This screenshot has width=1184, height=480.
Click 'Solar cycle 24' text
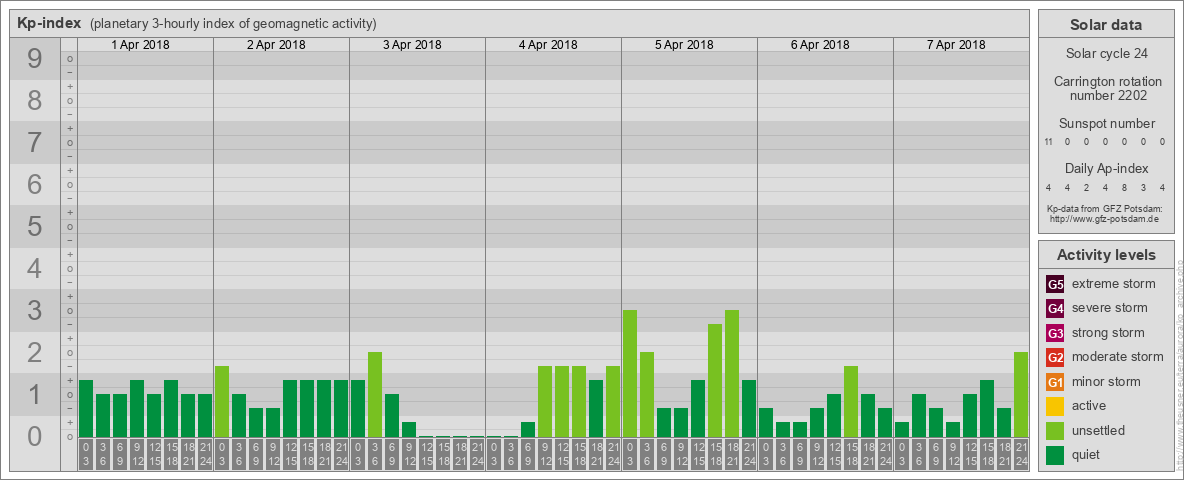1106,54
